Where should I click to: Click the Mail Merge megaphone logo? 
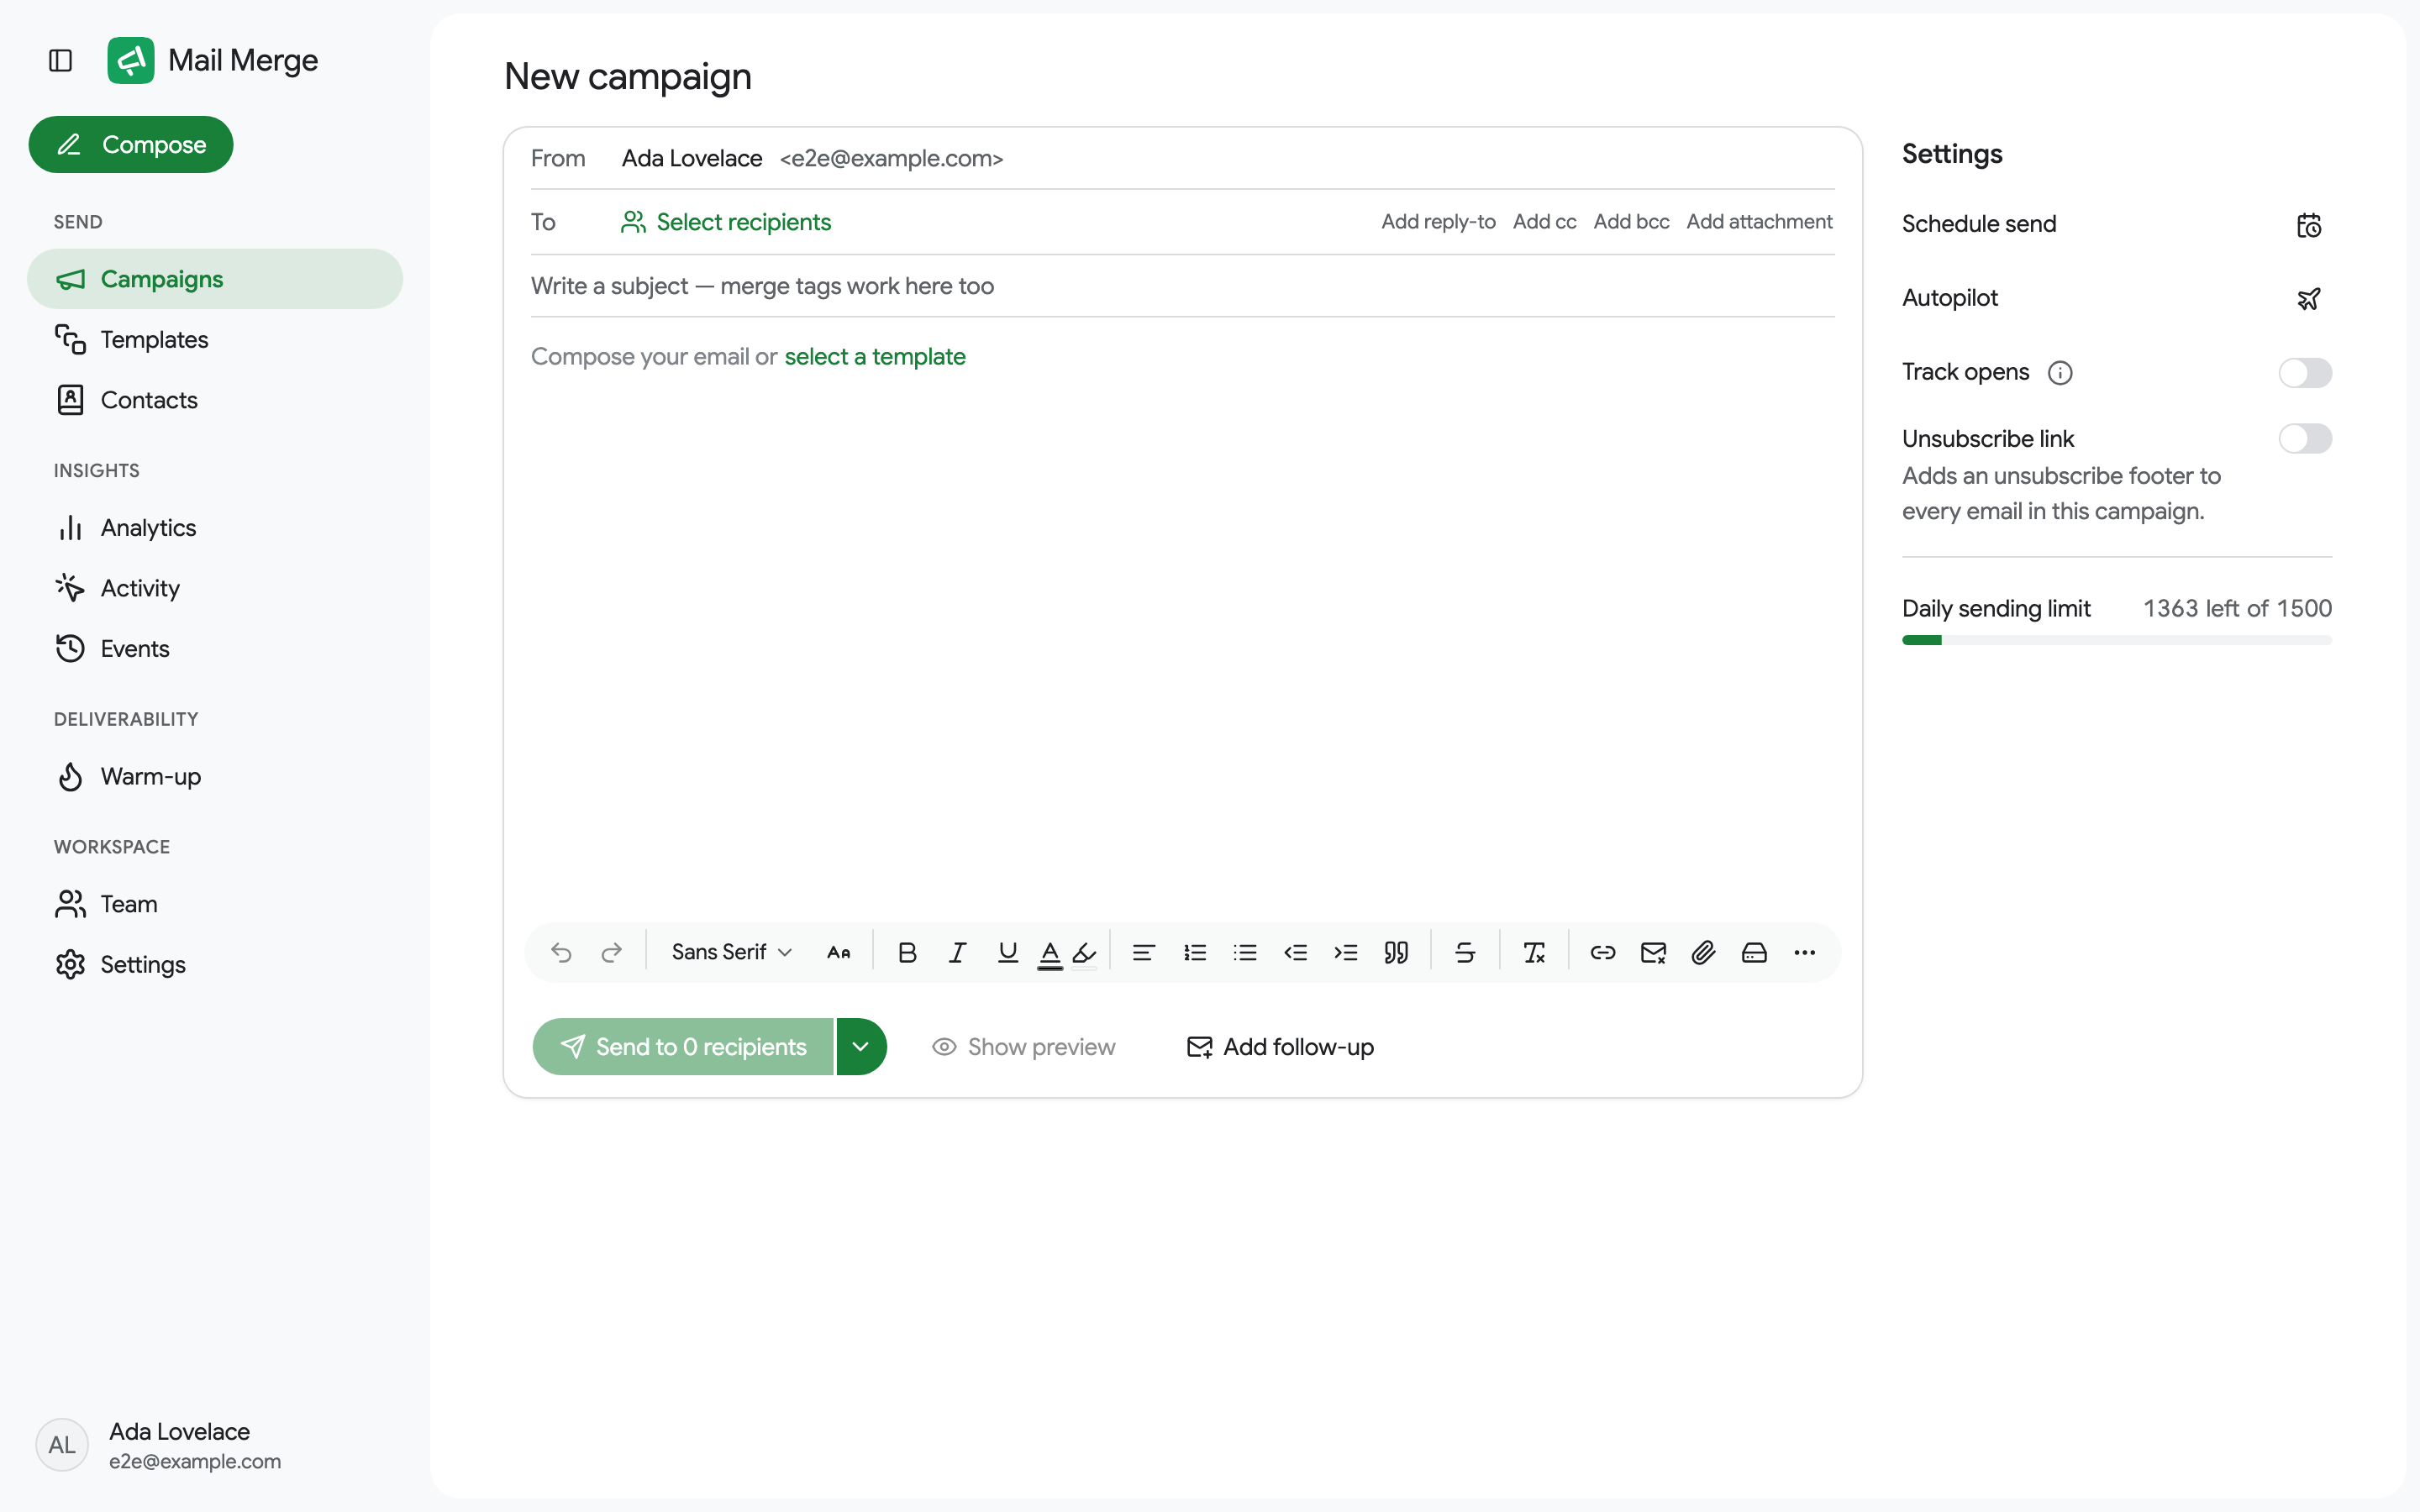pos(131,61)
